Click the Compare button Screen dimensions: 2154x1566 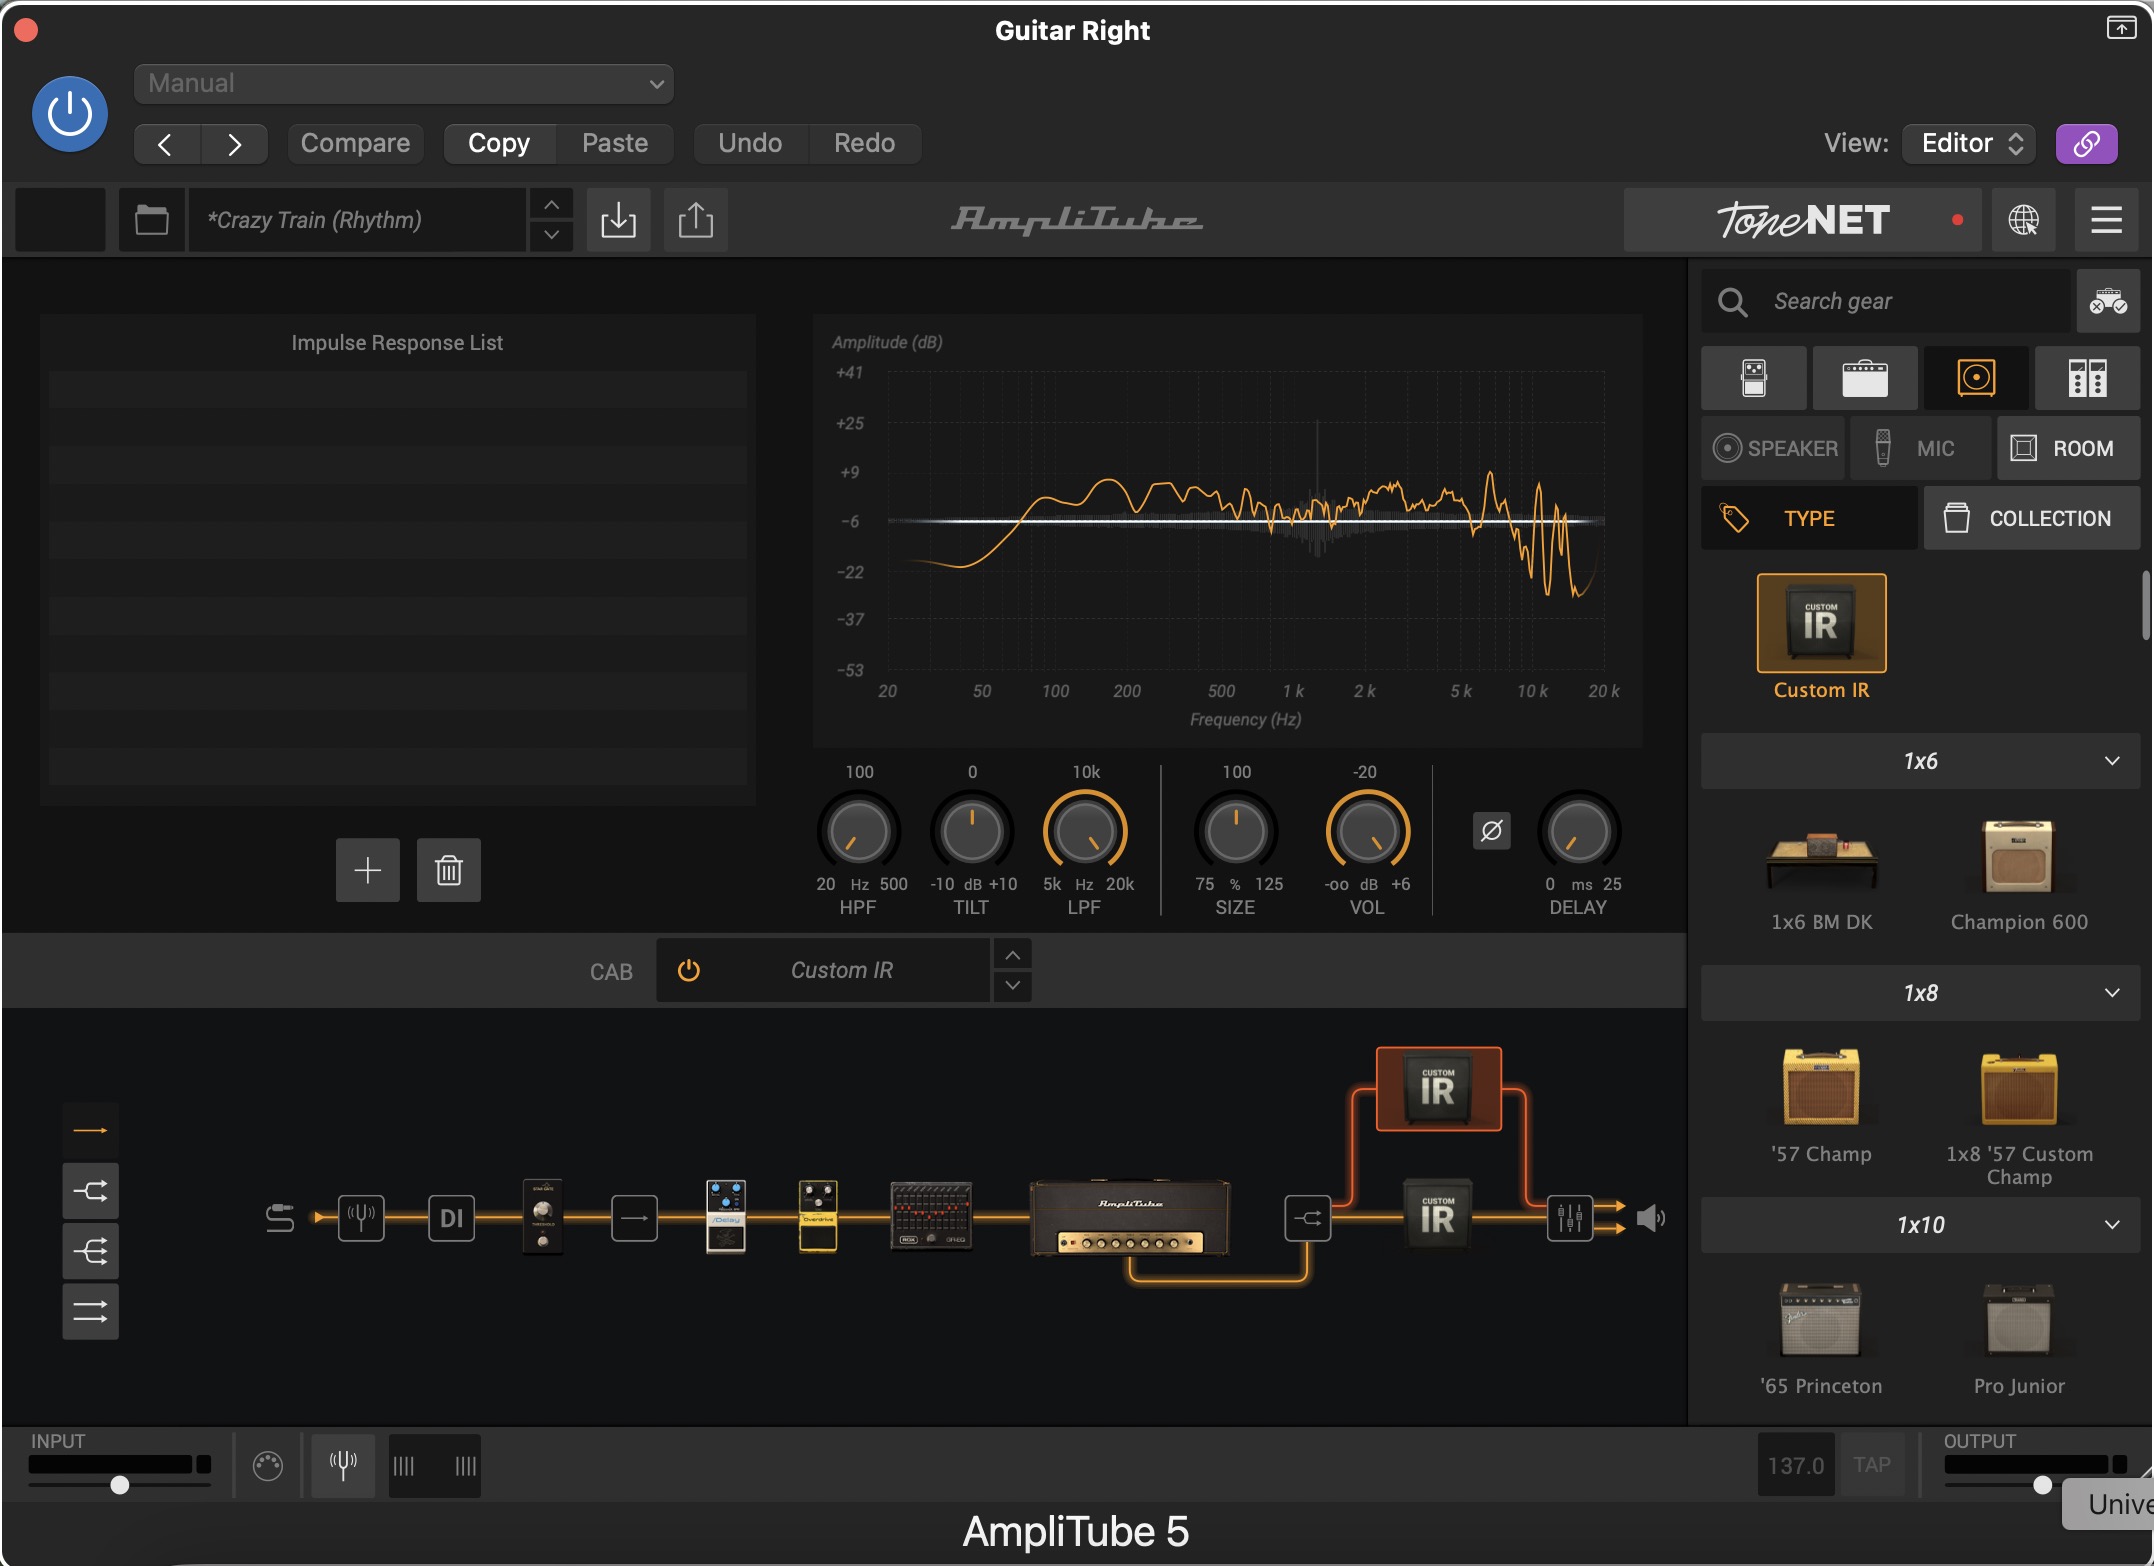point(355,143)
